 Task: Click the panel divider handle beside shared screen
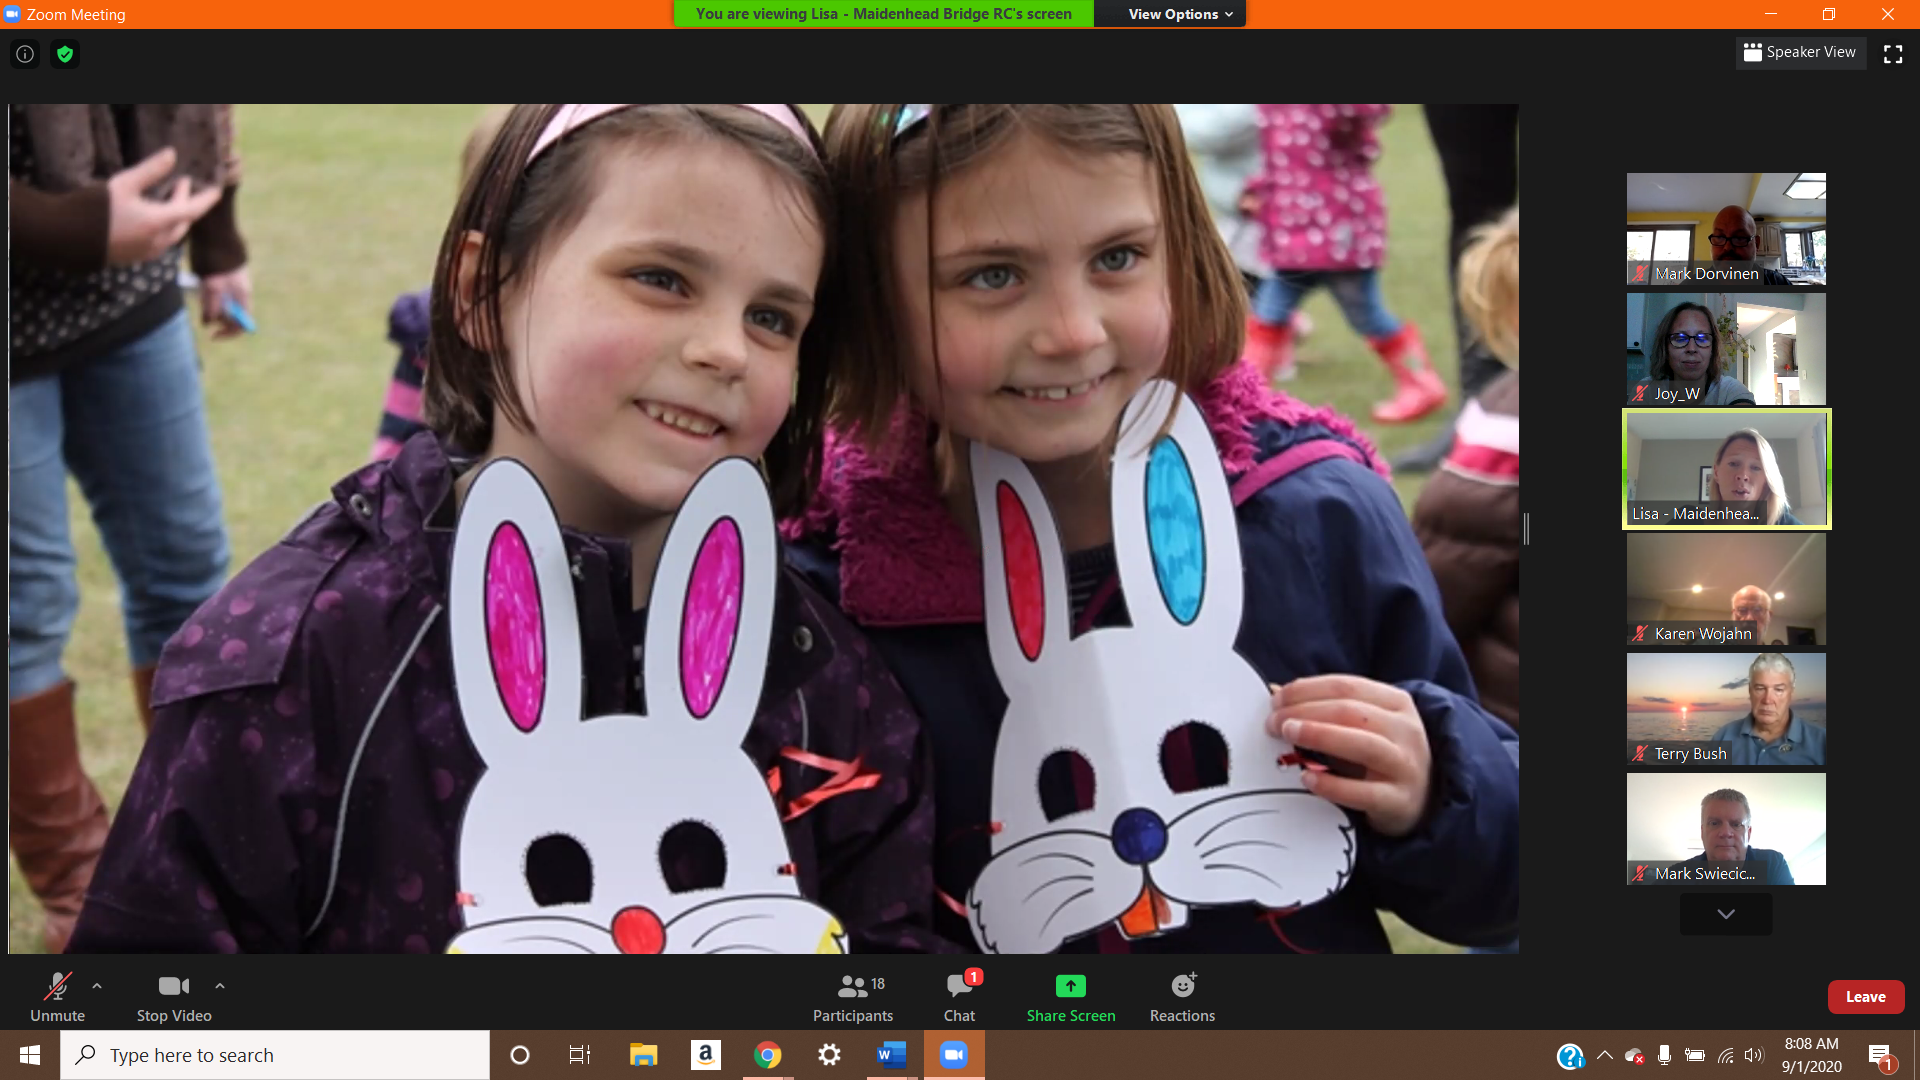click(1526, 528)
